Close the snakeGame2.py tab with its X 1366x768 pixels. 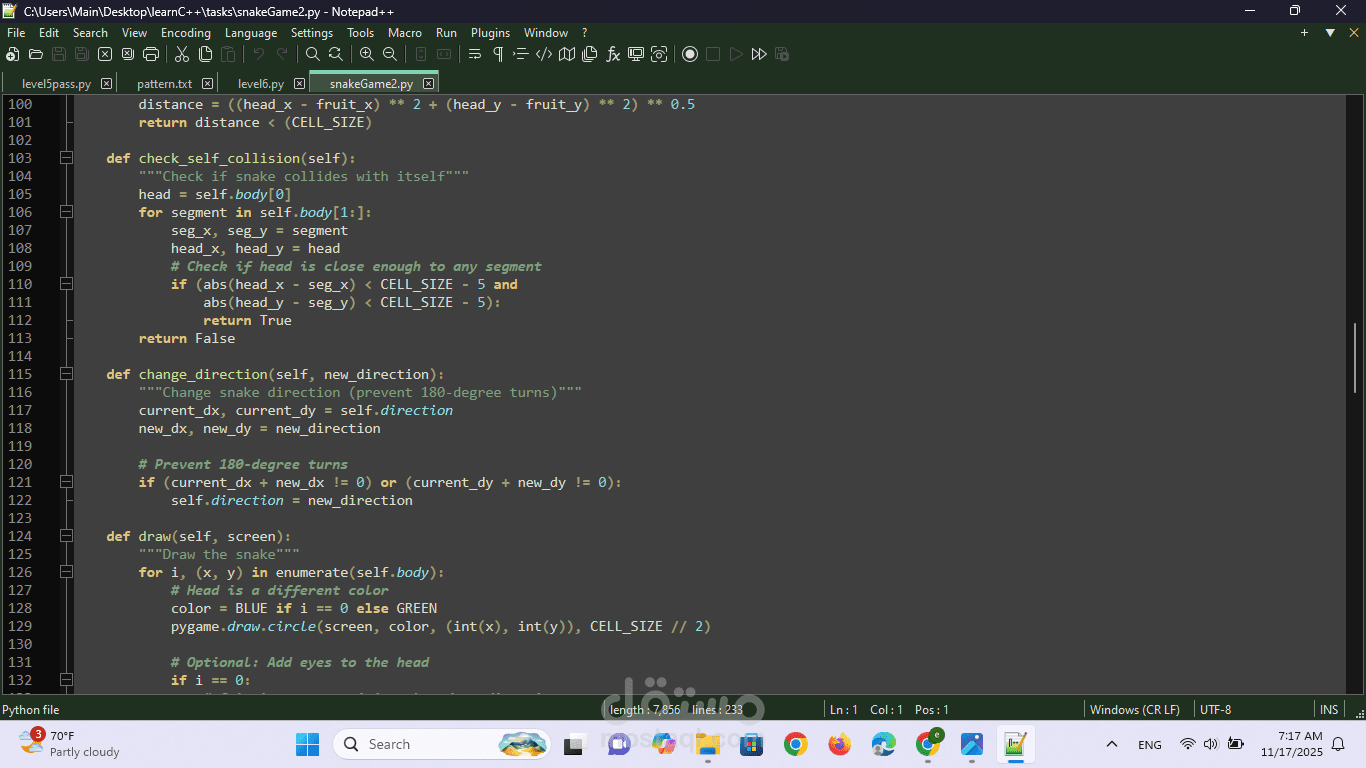pyautogui.click(x=428, y=84)
